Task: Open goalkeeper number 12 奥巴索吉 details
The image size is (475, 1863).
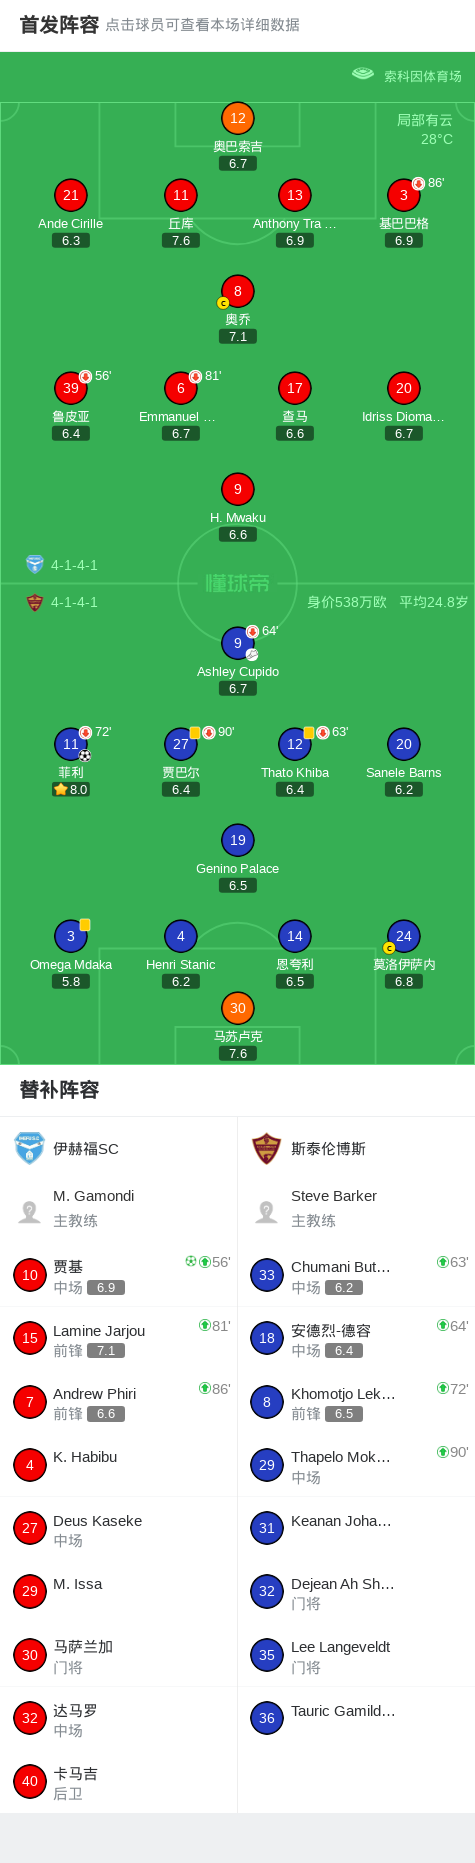Action: (x=238, y=118)
